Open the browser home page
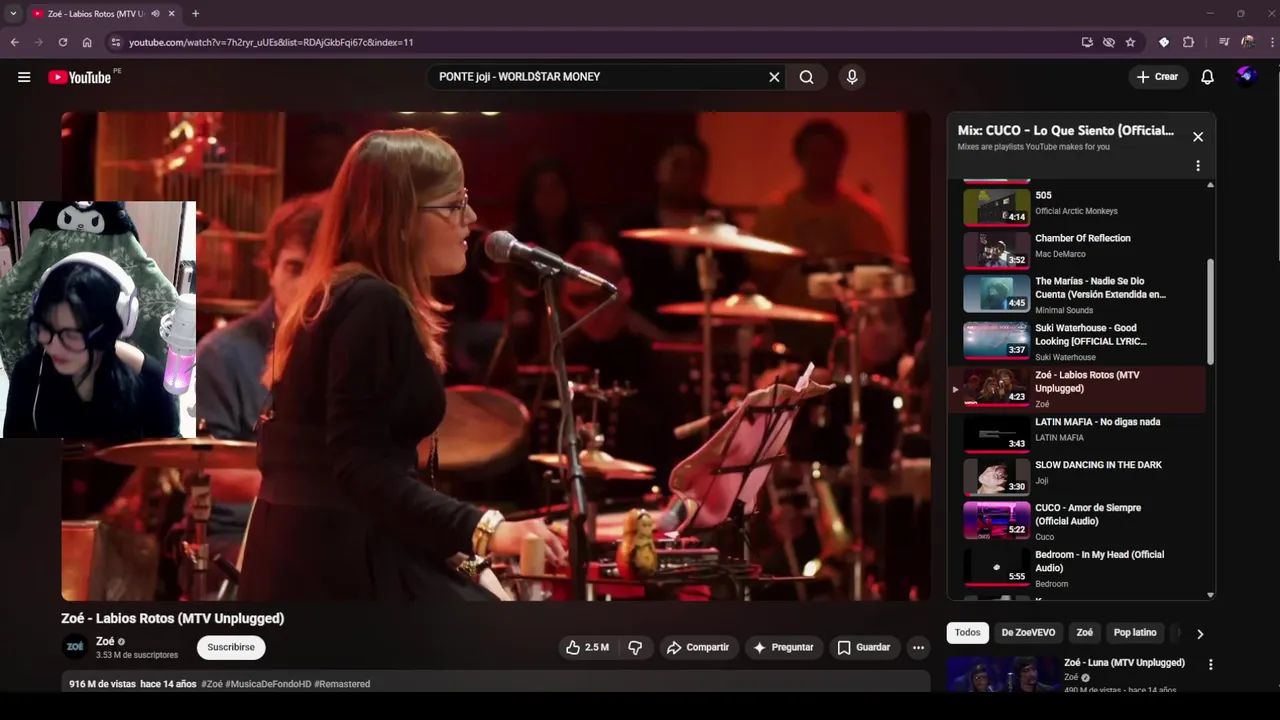The width and height of the screenshot is (1280, 720). tap(87, 42)
